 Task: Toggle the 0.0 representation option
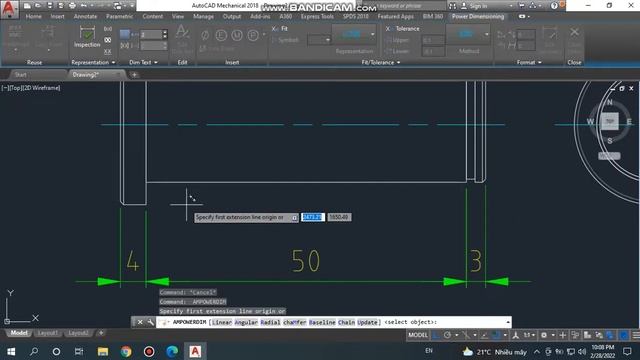pyautogui.click(x=107, y=29)
